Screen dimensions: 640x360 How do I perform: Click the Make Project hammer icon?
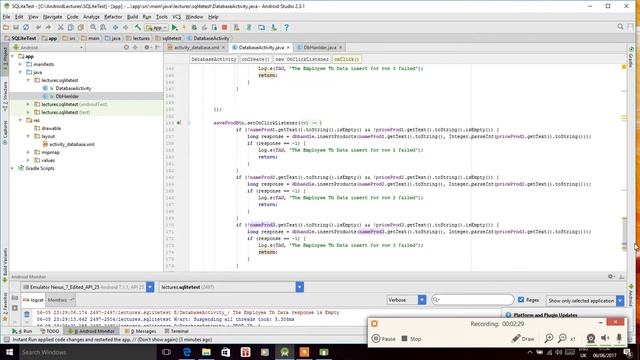(138, 27)
